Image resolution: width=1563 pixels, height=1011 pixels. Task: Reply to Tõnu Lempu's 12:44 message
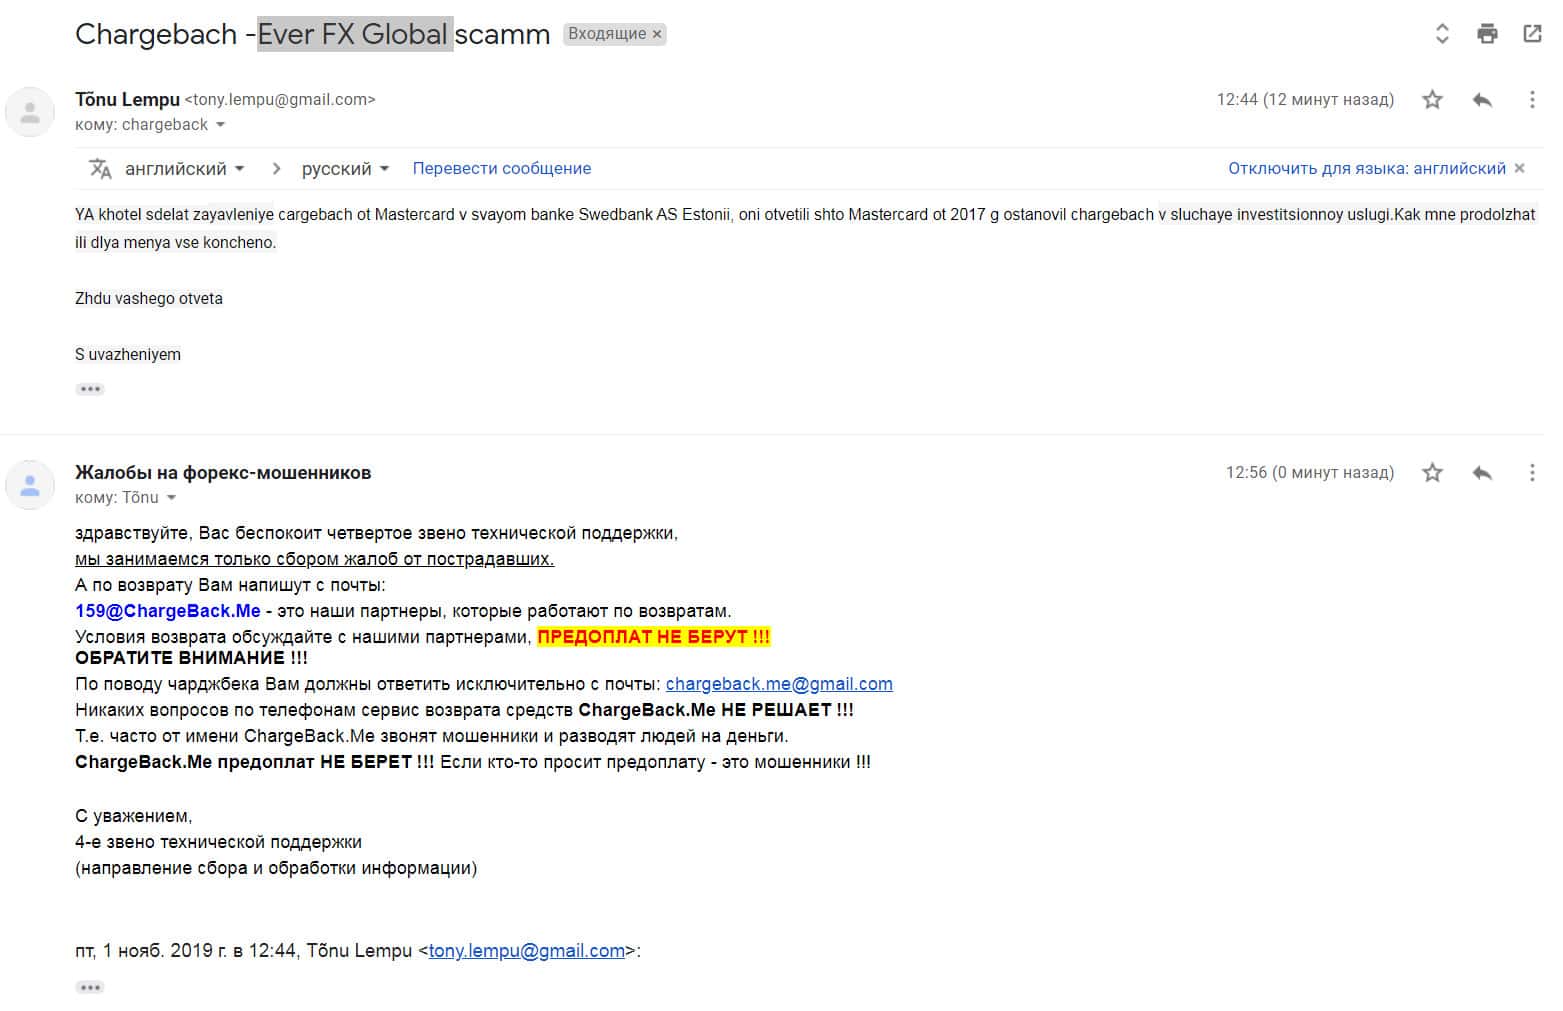tap(1482, 100)
